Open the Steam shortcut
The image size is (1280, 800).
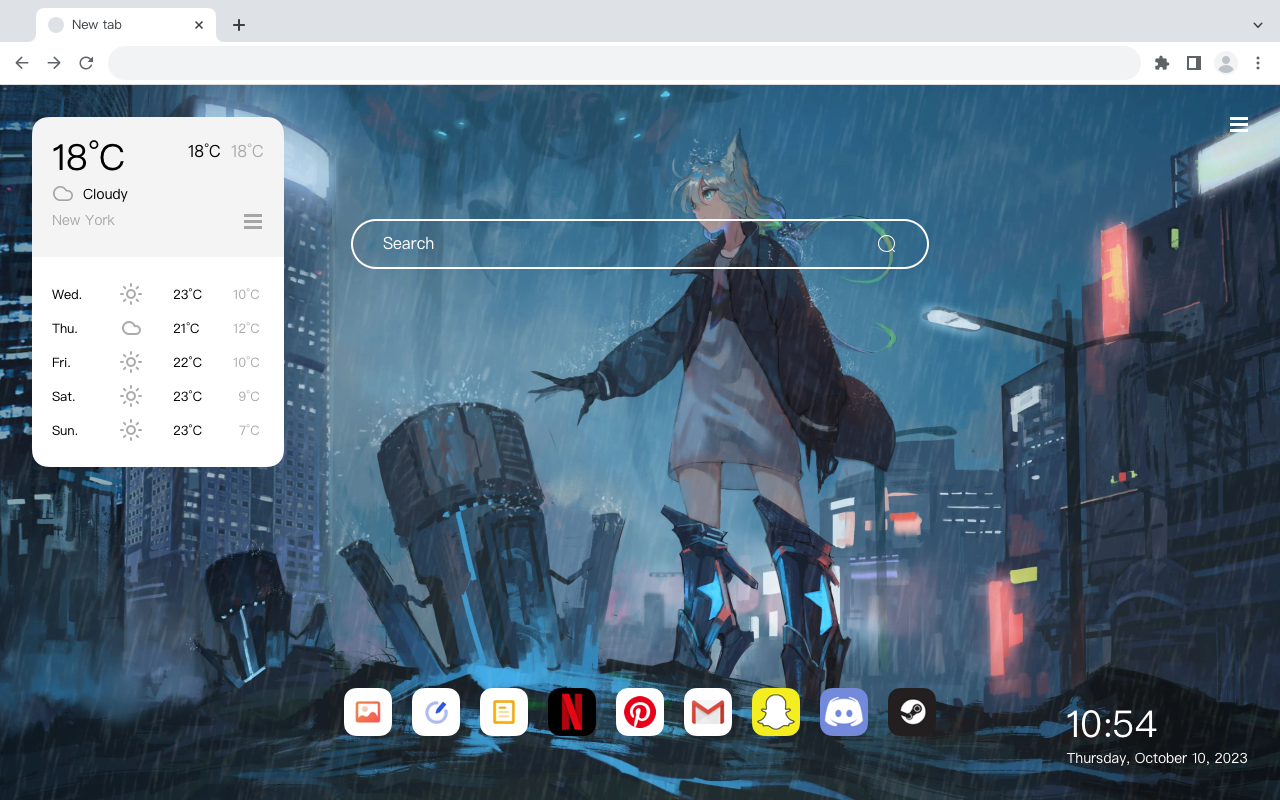tap(912, 712)
